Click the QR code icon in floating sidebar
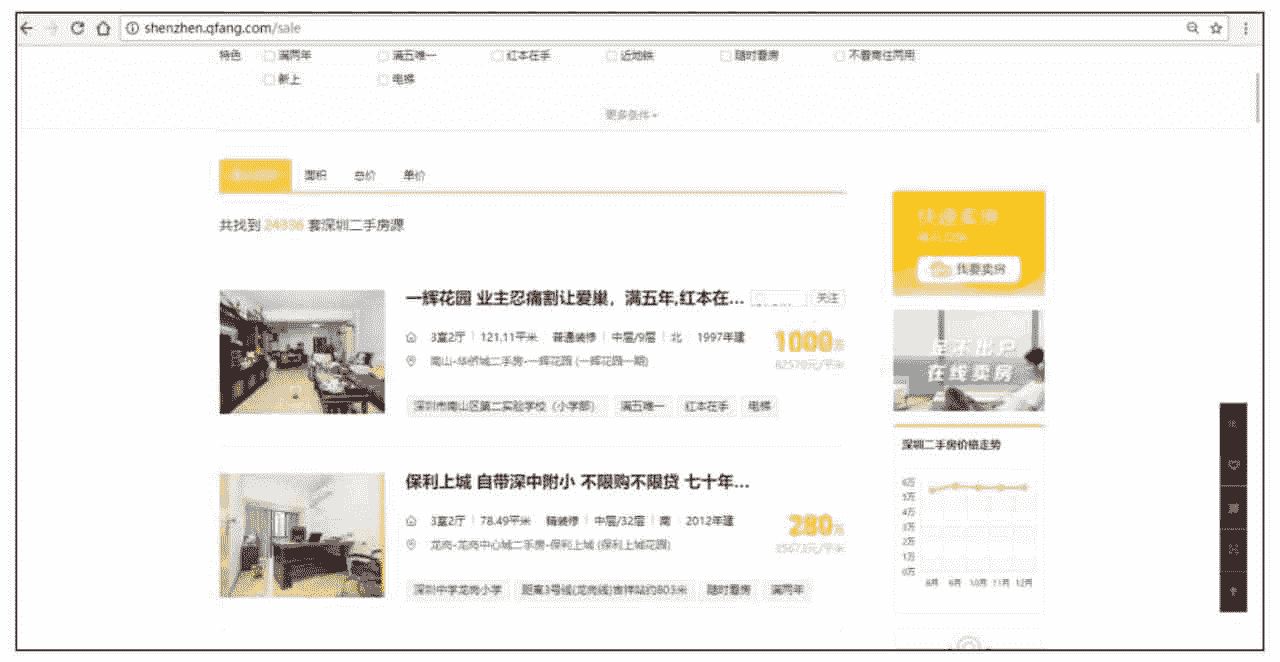 (x=1233, y=549)
